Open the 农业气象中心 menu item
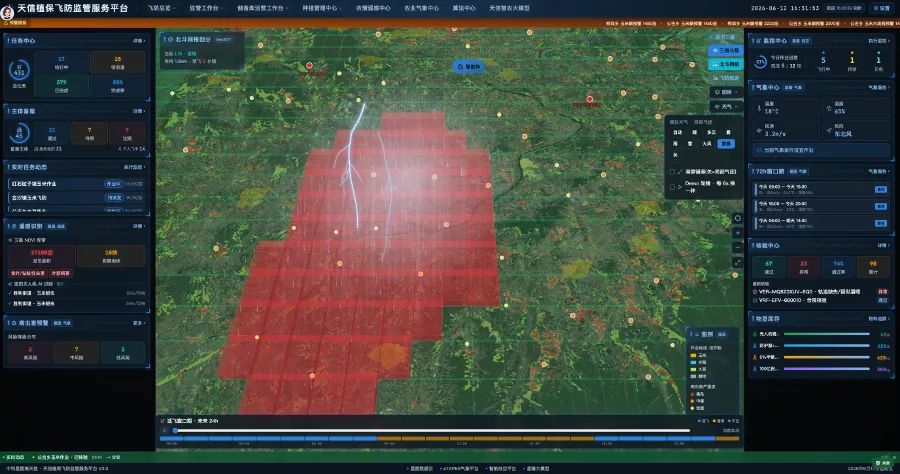The width and height of the screenshot is (900, 474). coord(421,9)
